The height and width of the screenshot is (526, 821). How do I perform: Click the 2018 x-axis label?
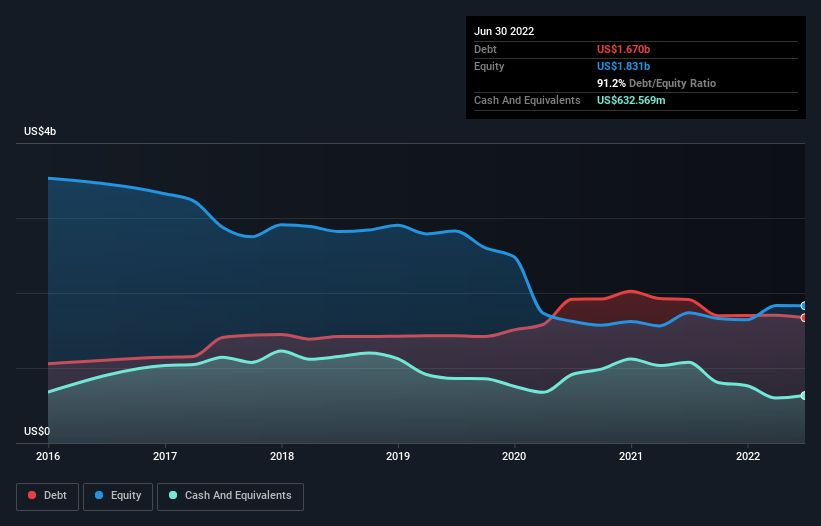[x=282, y=456]
